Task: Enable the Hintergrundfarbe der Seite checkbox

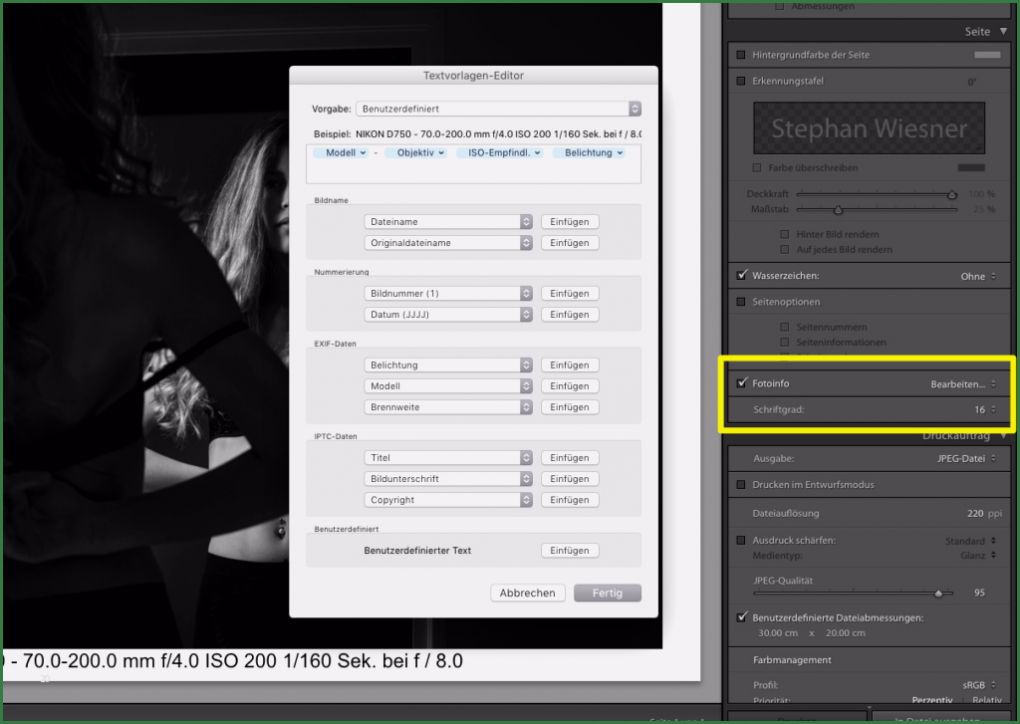Action: (x=740, y=55)
